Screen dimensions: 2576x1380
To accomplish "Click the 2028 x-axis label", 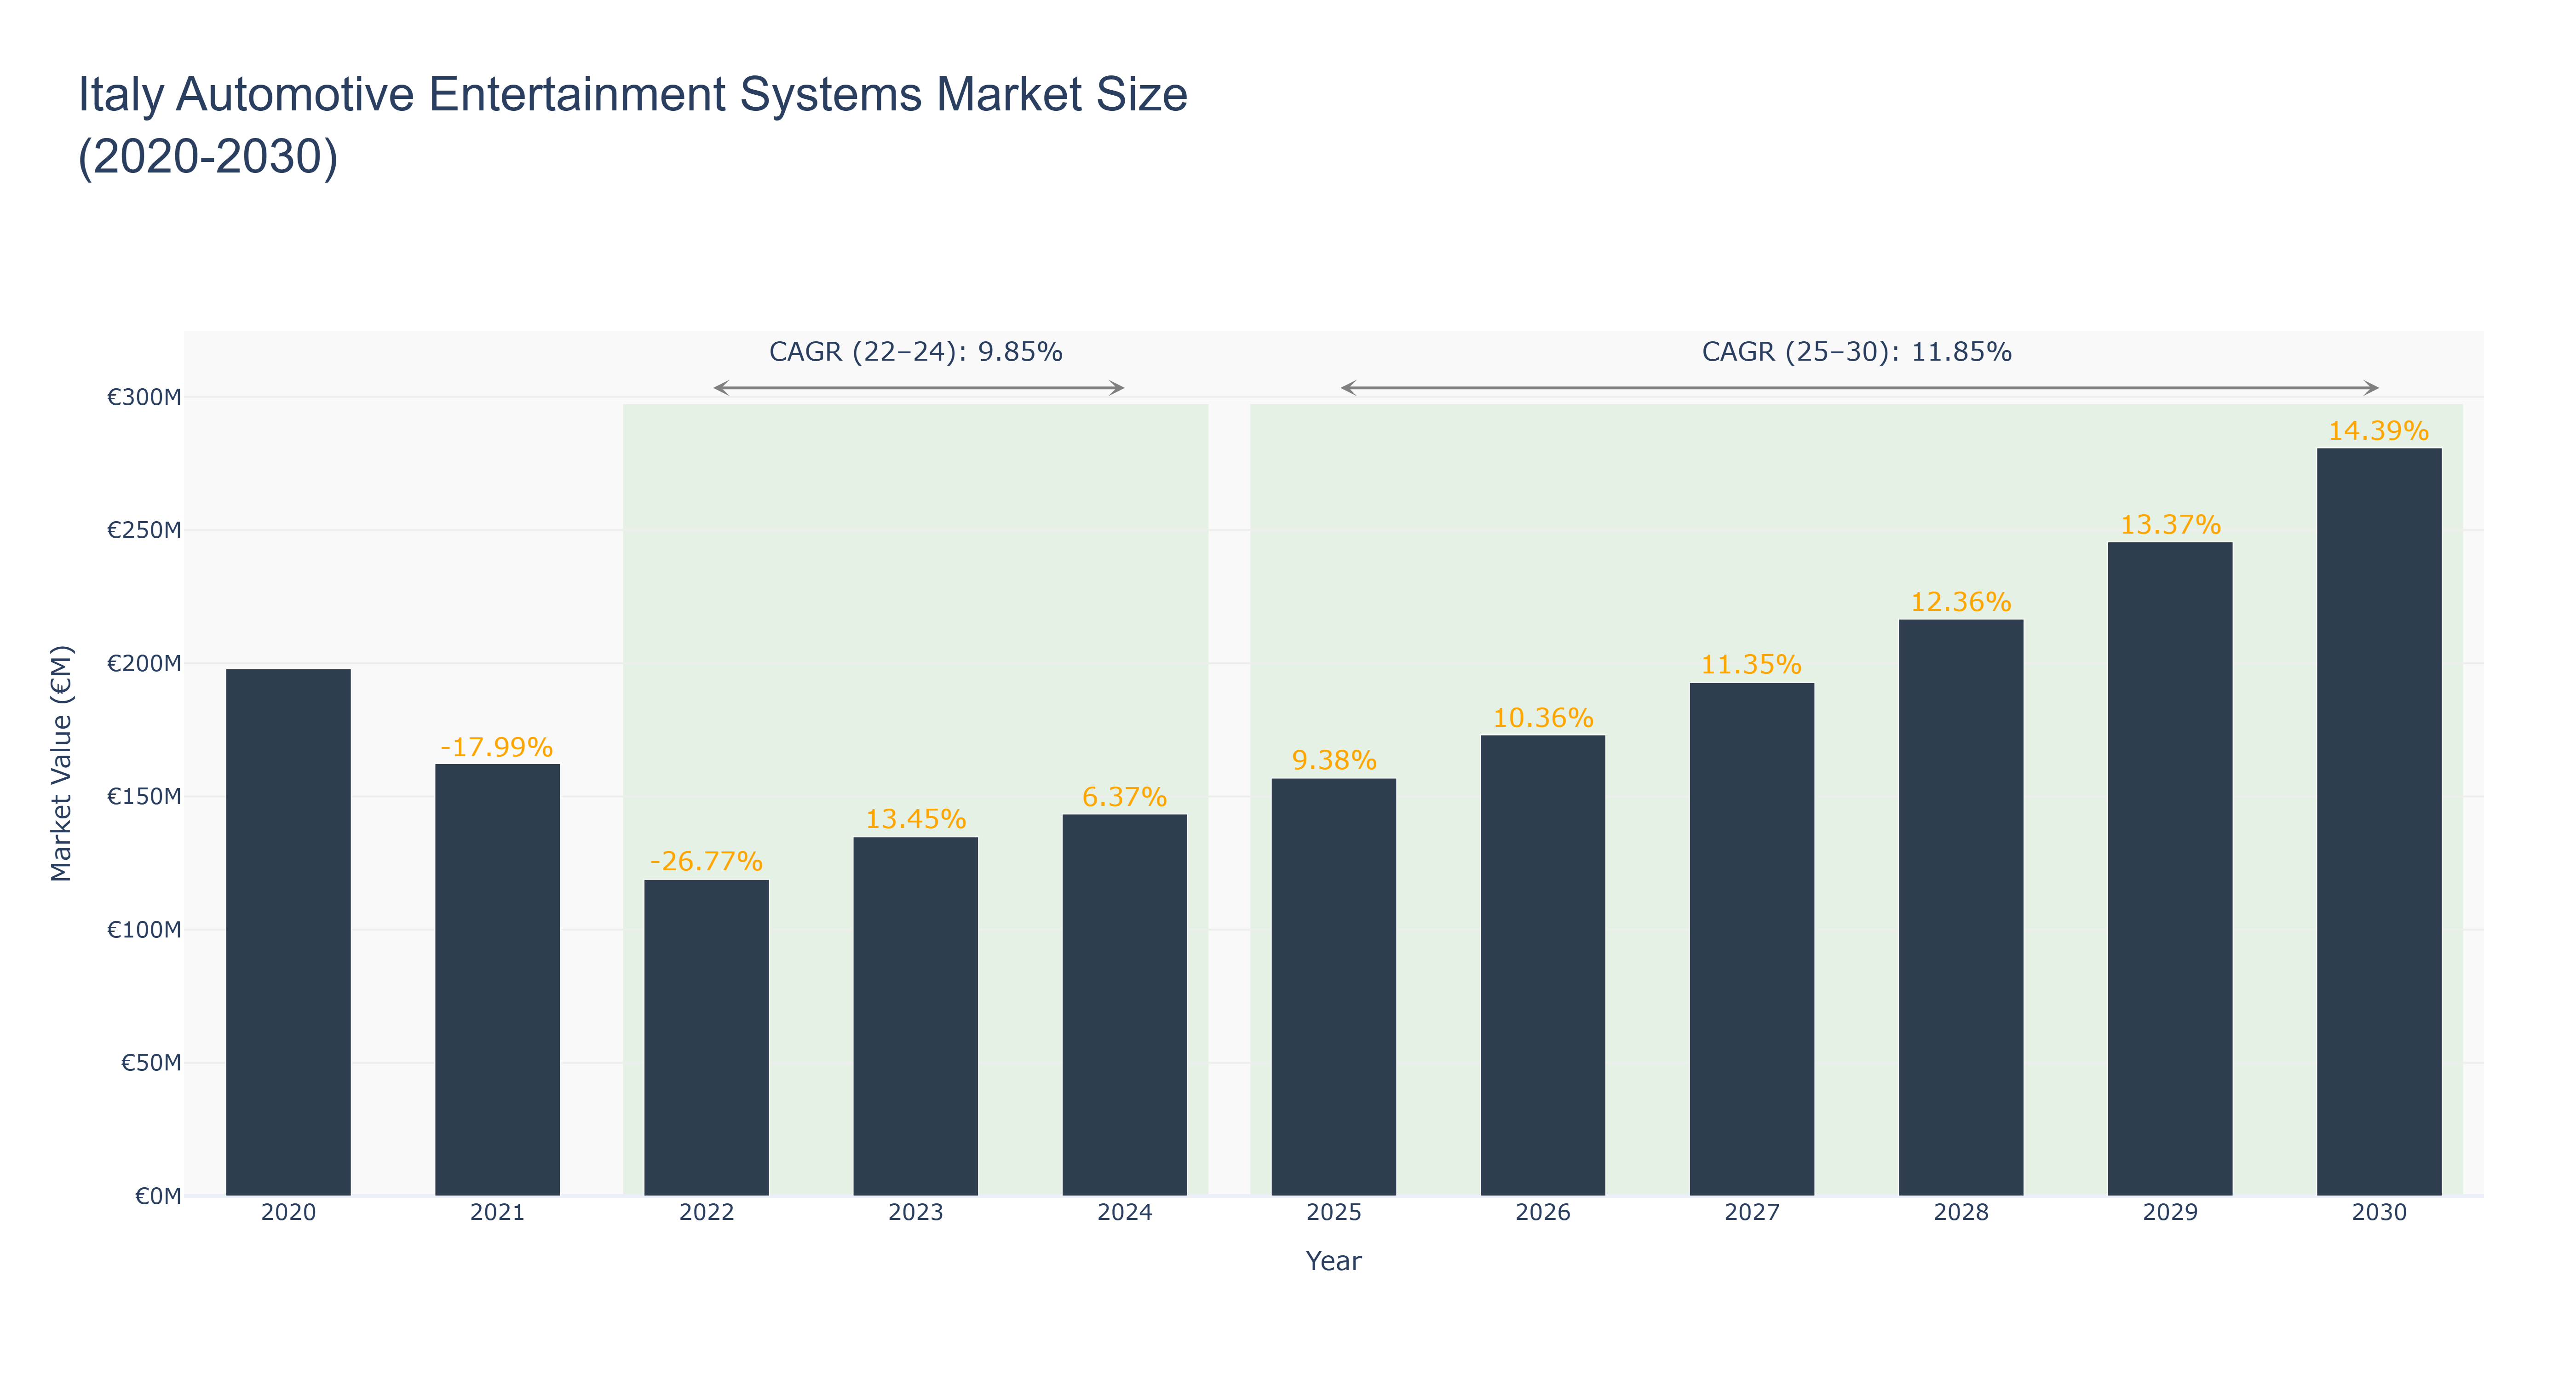I will point(1960,1213).
